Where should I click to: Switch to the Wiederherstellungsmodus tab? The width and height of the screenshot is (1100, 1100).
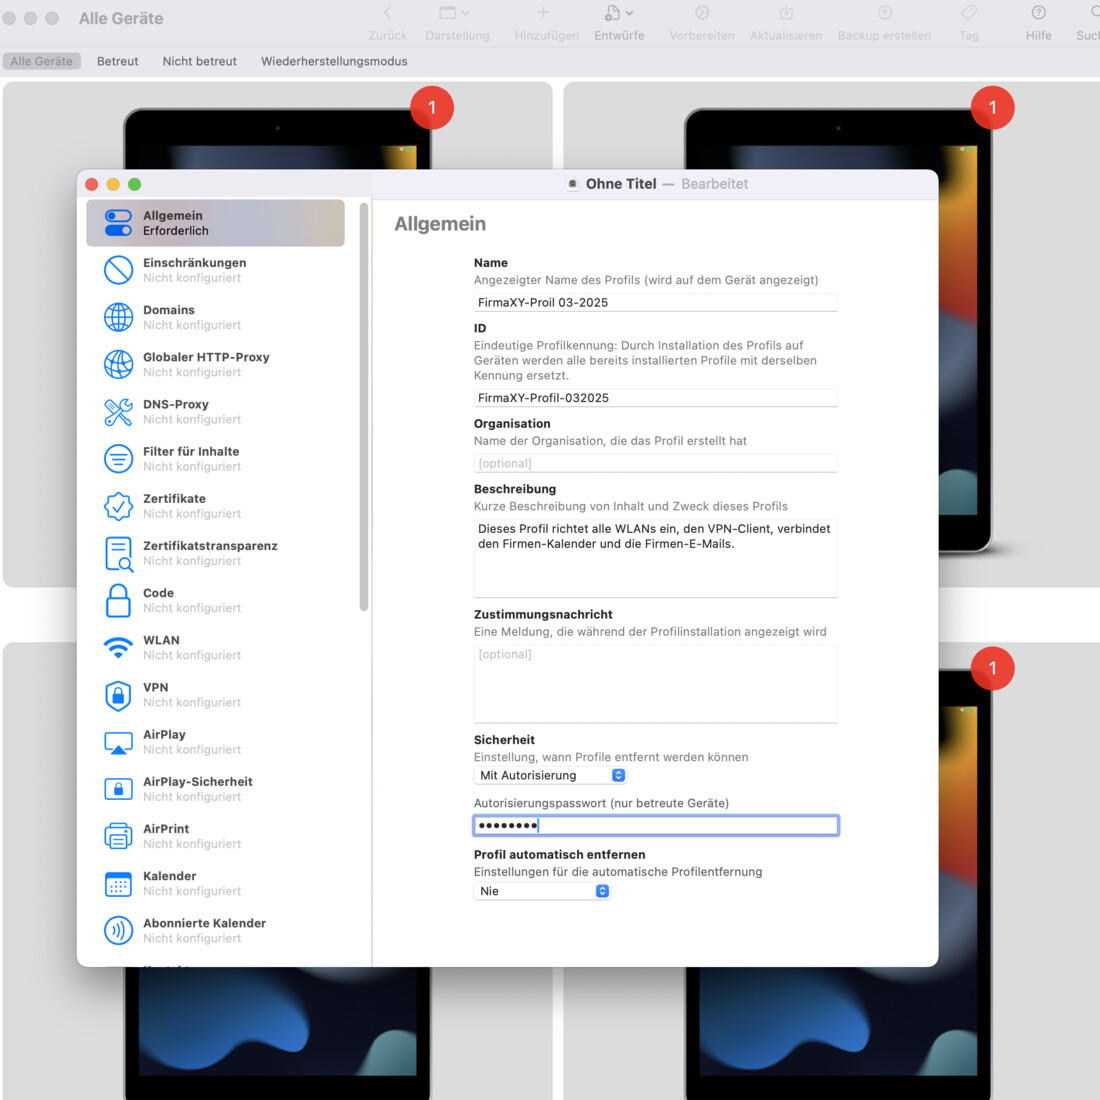(334, 61)
